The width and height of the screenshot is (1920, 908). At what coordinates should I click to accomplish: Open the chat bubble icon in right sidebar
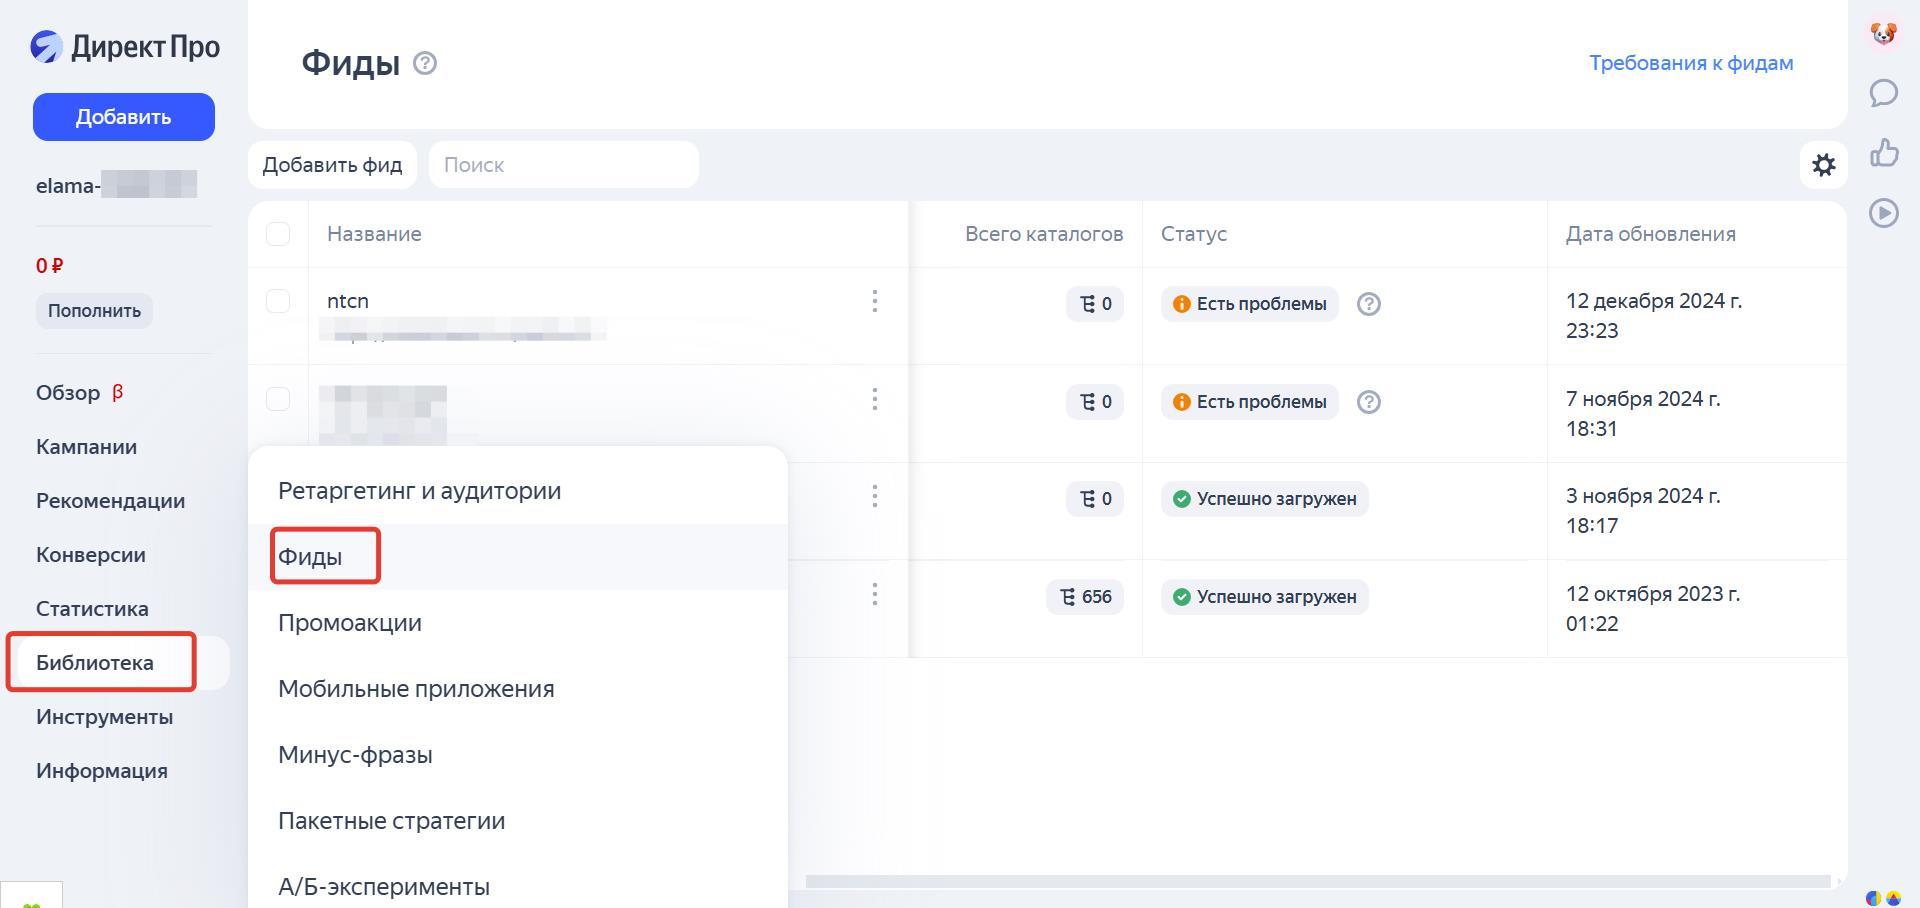coord(1884,93)
